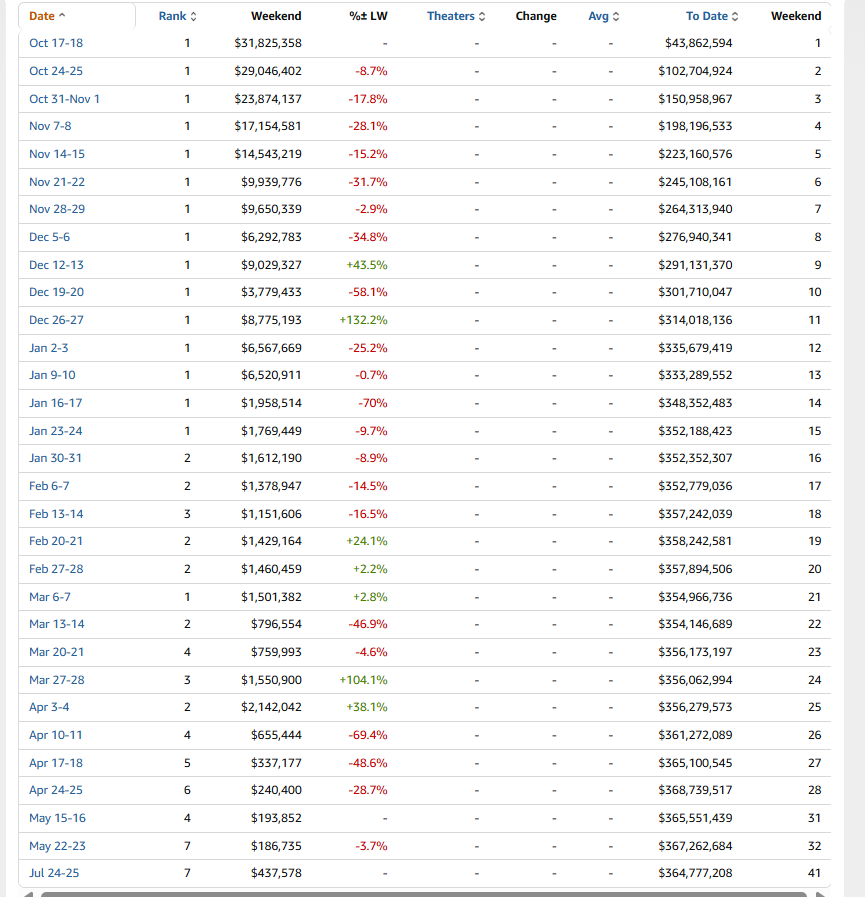Select the +43.5% change value
This screenshot has height=897, width=865.
click(367, 265)
